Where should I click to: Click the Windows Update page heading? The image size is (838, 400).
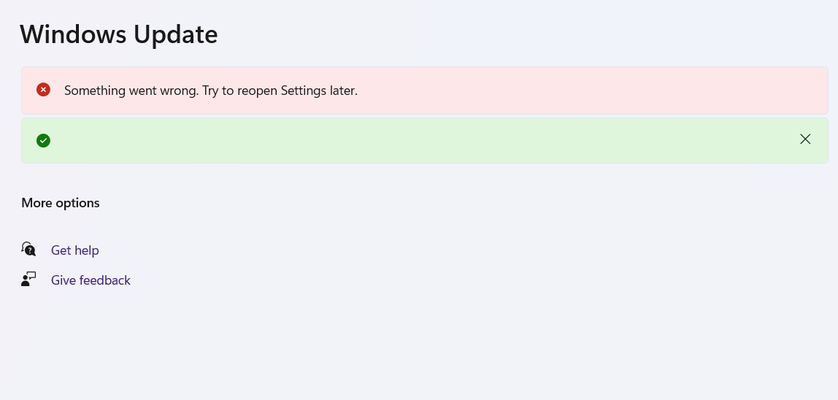(119, 34)
